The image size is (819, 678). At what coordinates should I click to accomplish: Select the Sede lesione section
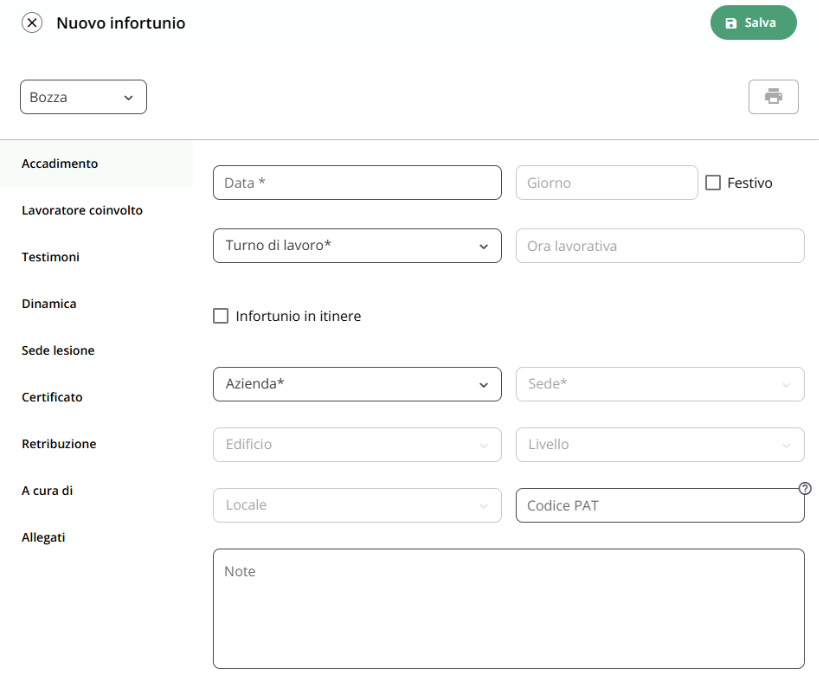58,350
